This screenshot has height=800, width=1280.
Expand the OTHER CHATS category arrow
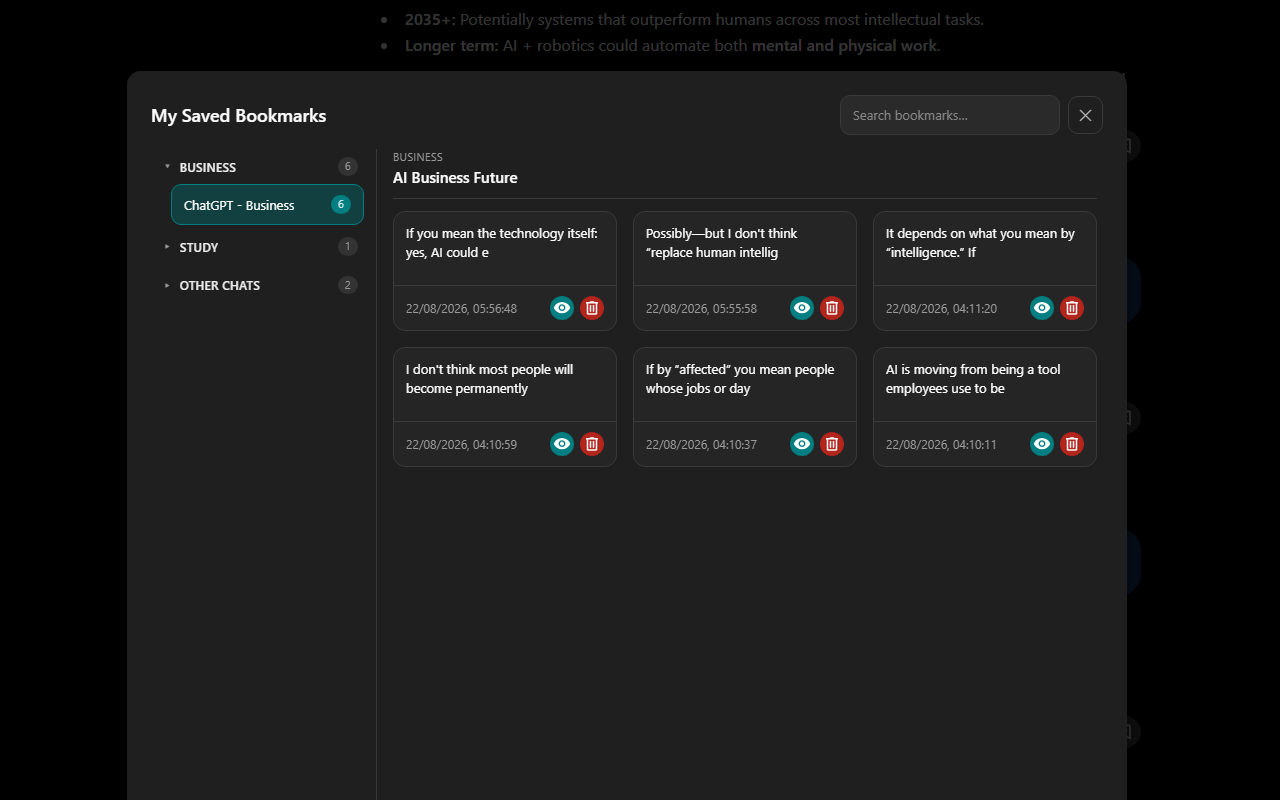[167, 285]
